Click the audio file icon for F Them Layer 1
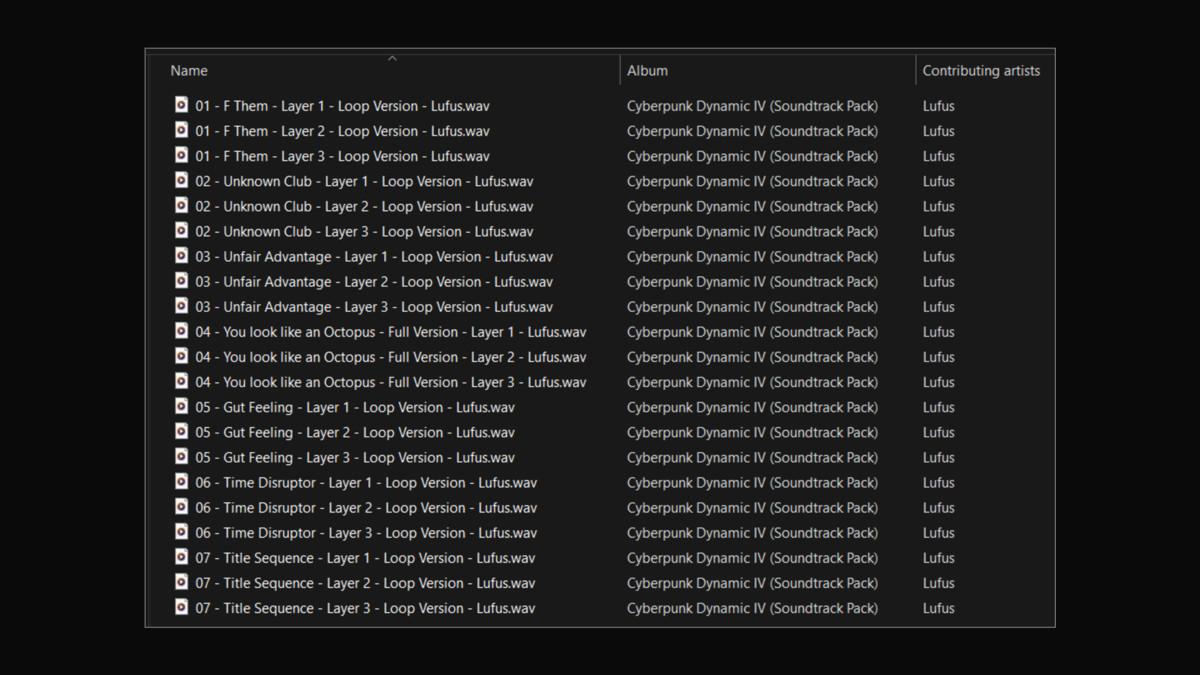 181,105
